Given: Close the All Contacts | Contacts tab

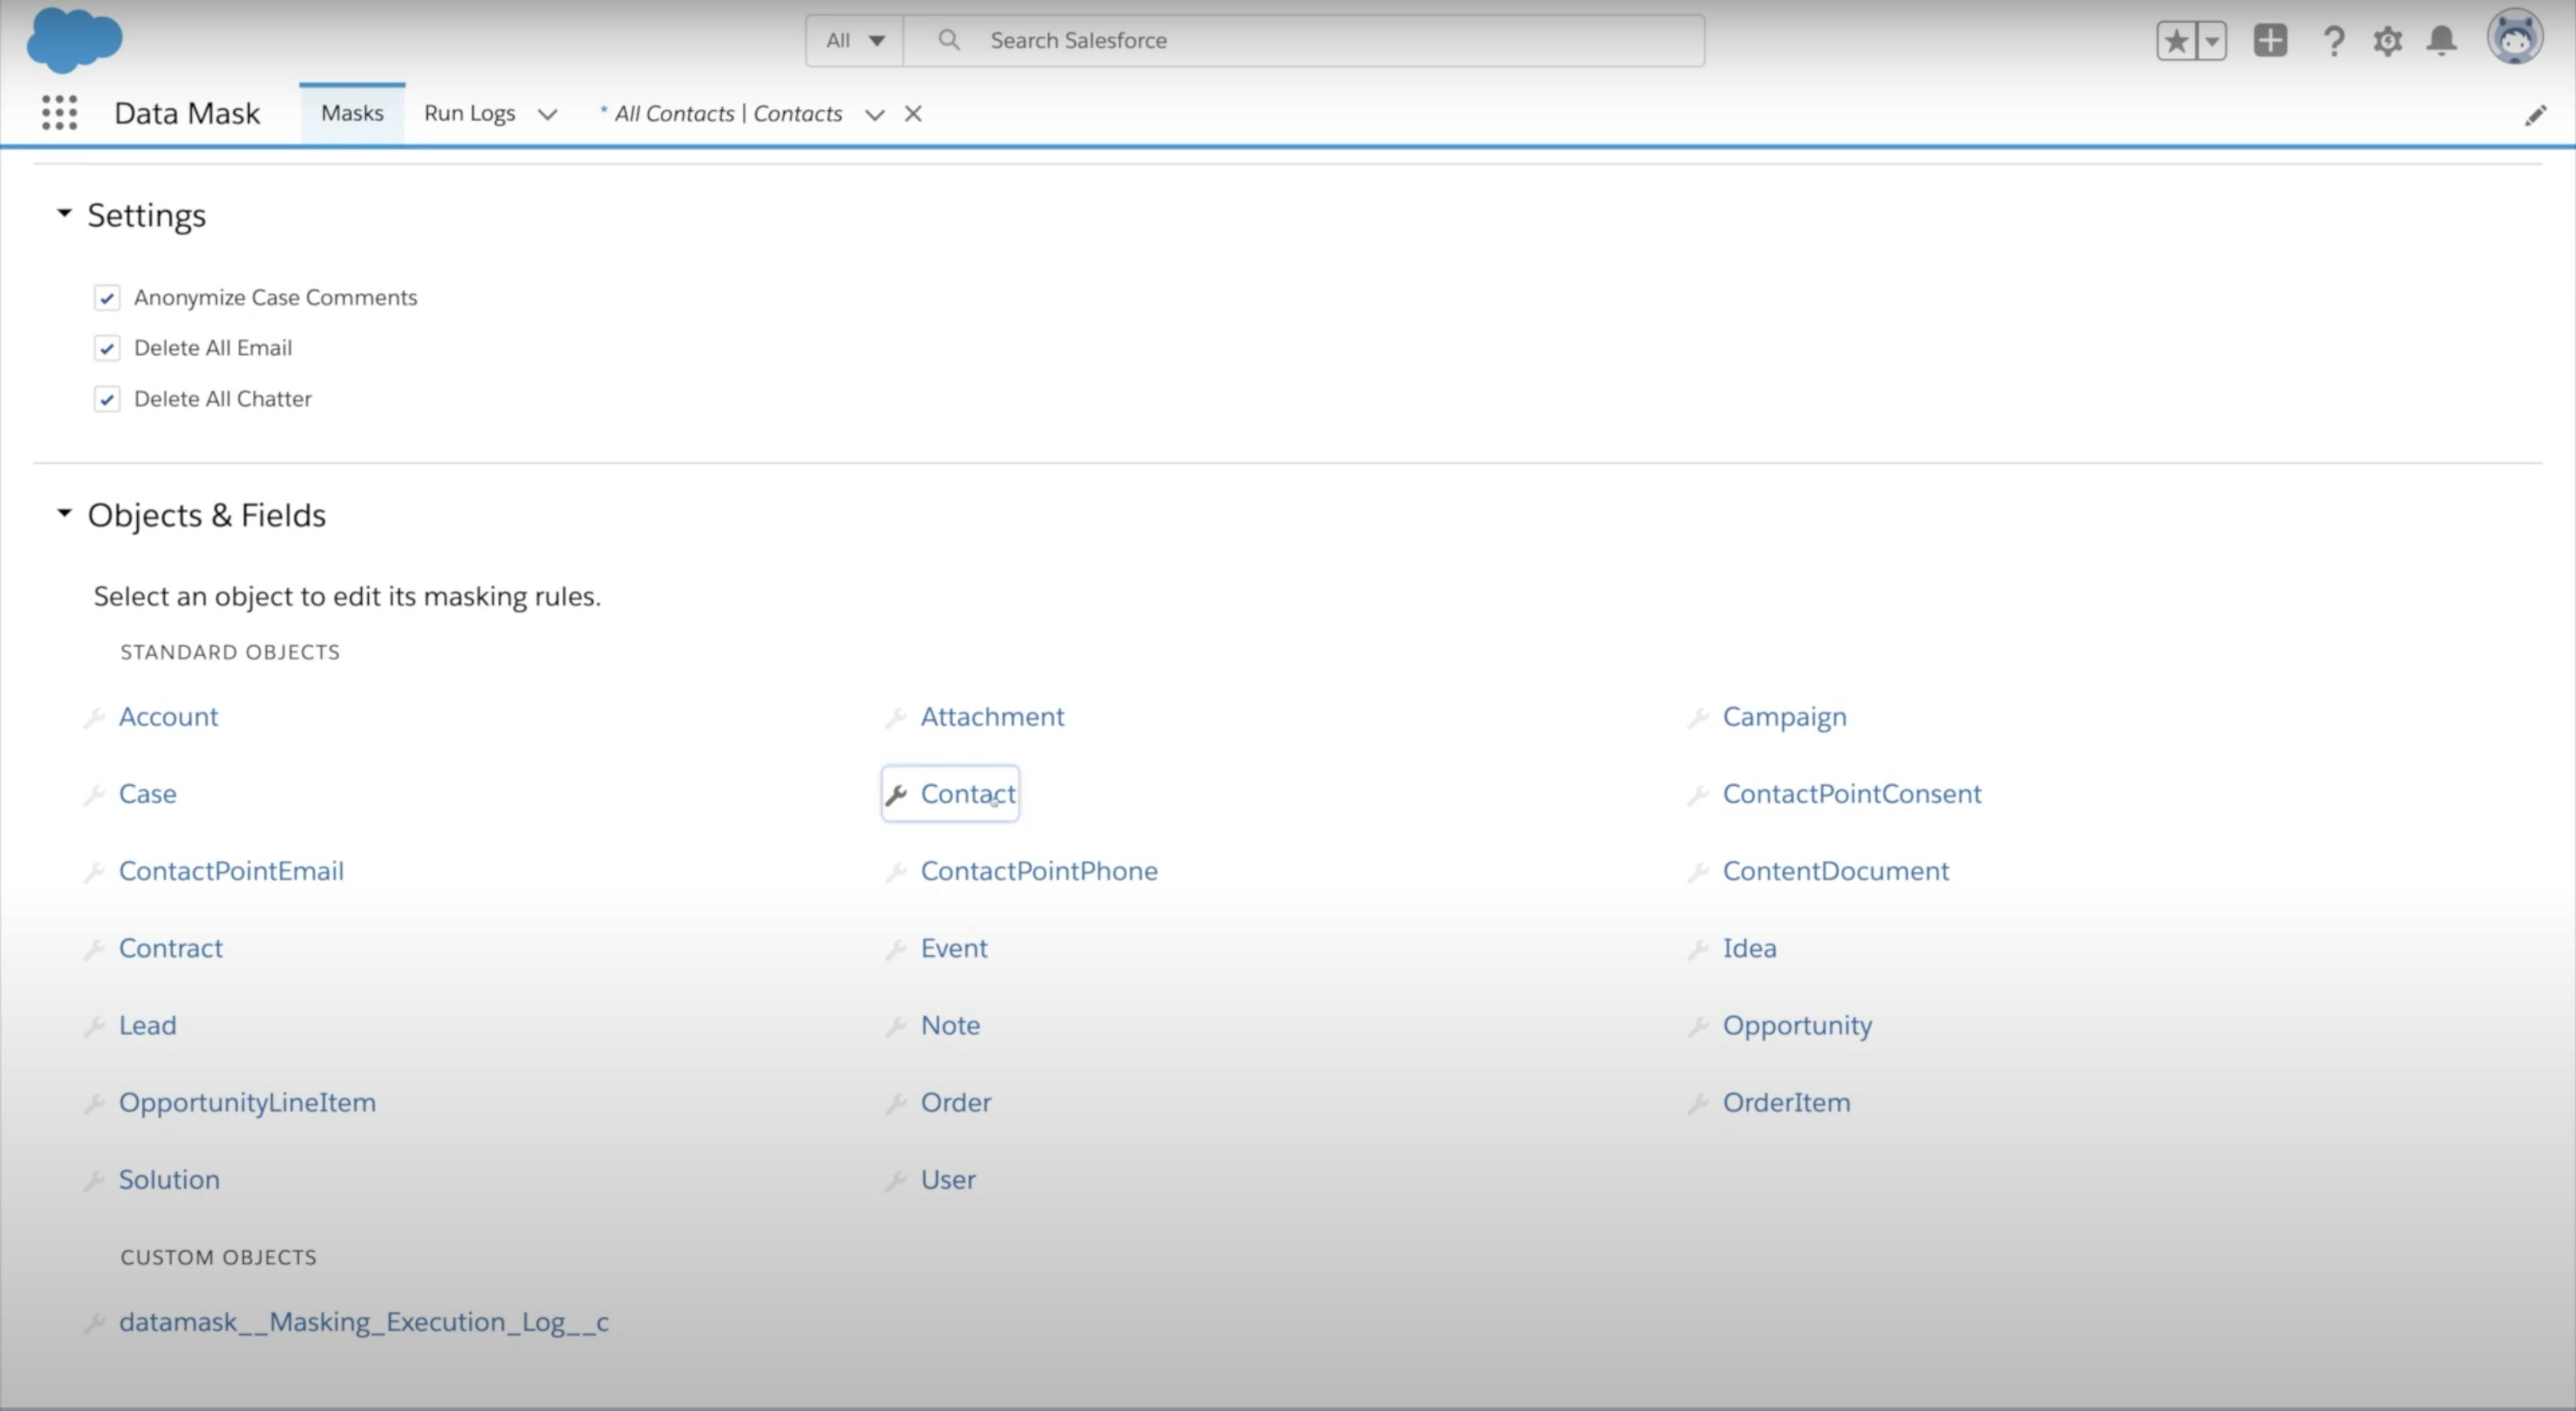Looking at the screenshot, I should [x=913, y=114].
